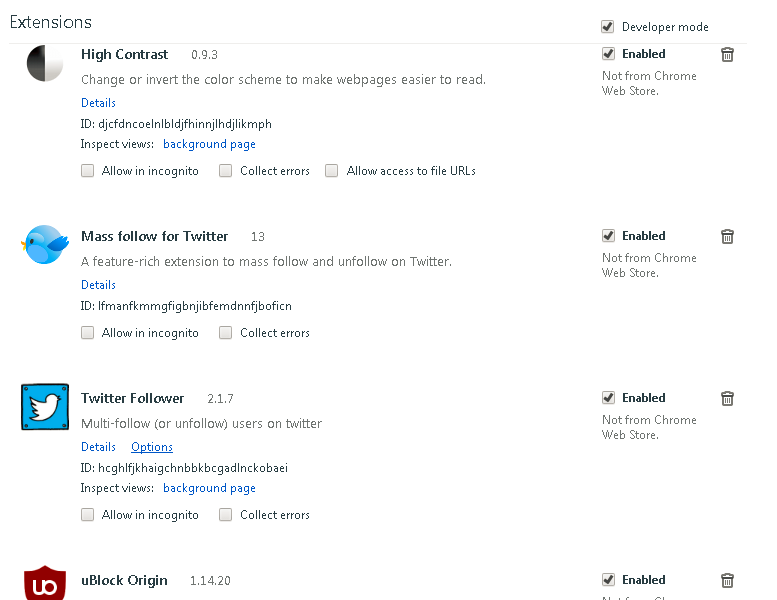This screenshot has width=777, height=600.
Task: Inspect Twitter Follower background page
Action: click(209, 488)
